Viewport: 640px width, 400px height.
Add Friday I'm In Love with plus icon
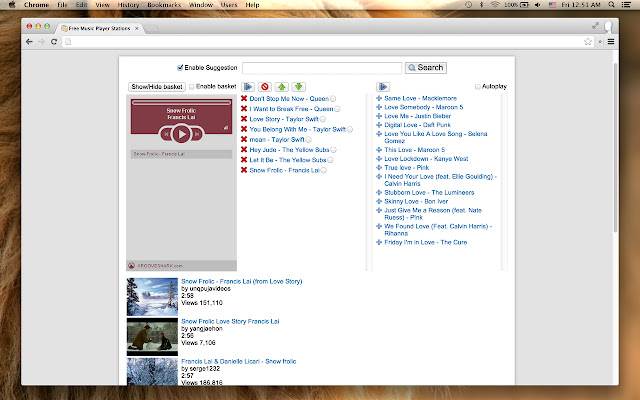[x=379, y=242]
